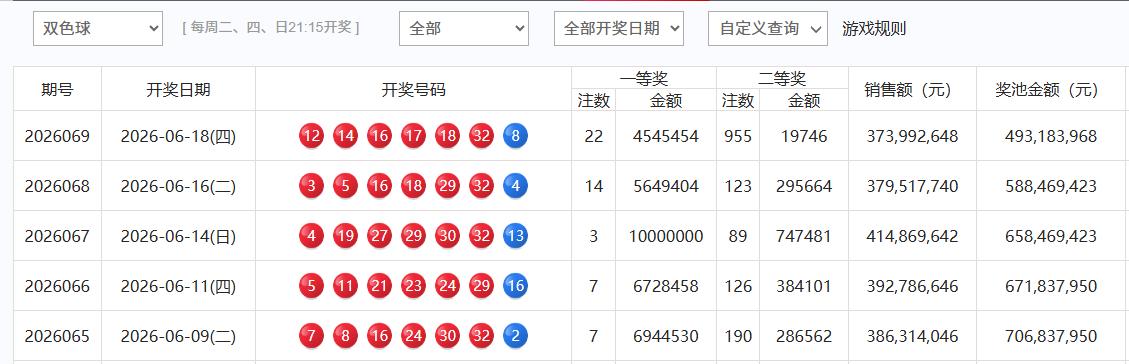Click red ball 5 in issue 2026068
Image resolution: width=1129 pixels, height=364 pixels.
pos(346,186)
